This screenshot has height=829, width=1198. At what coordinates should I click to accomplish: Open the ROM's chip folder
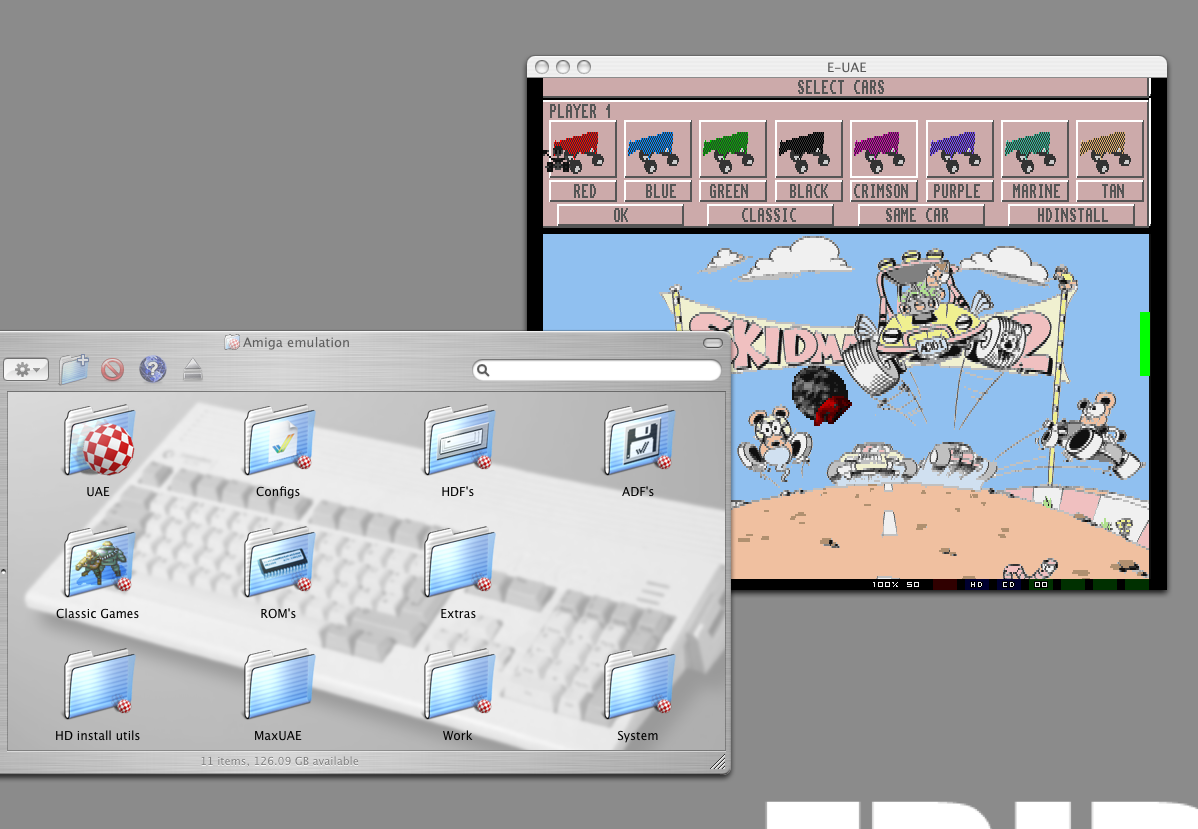(278, 563)
